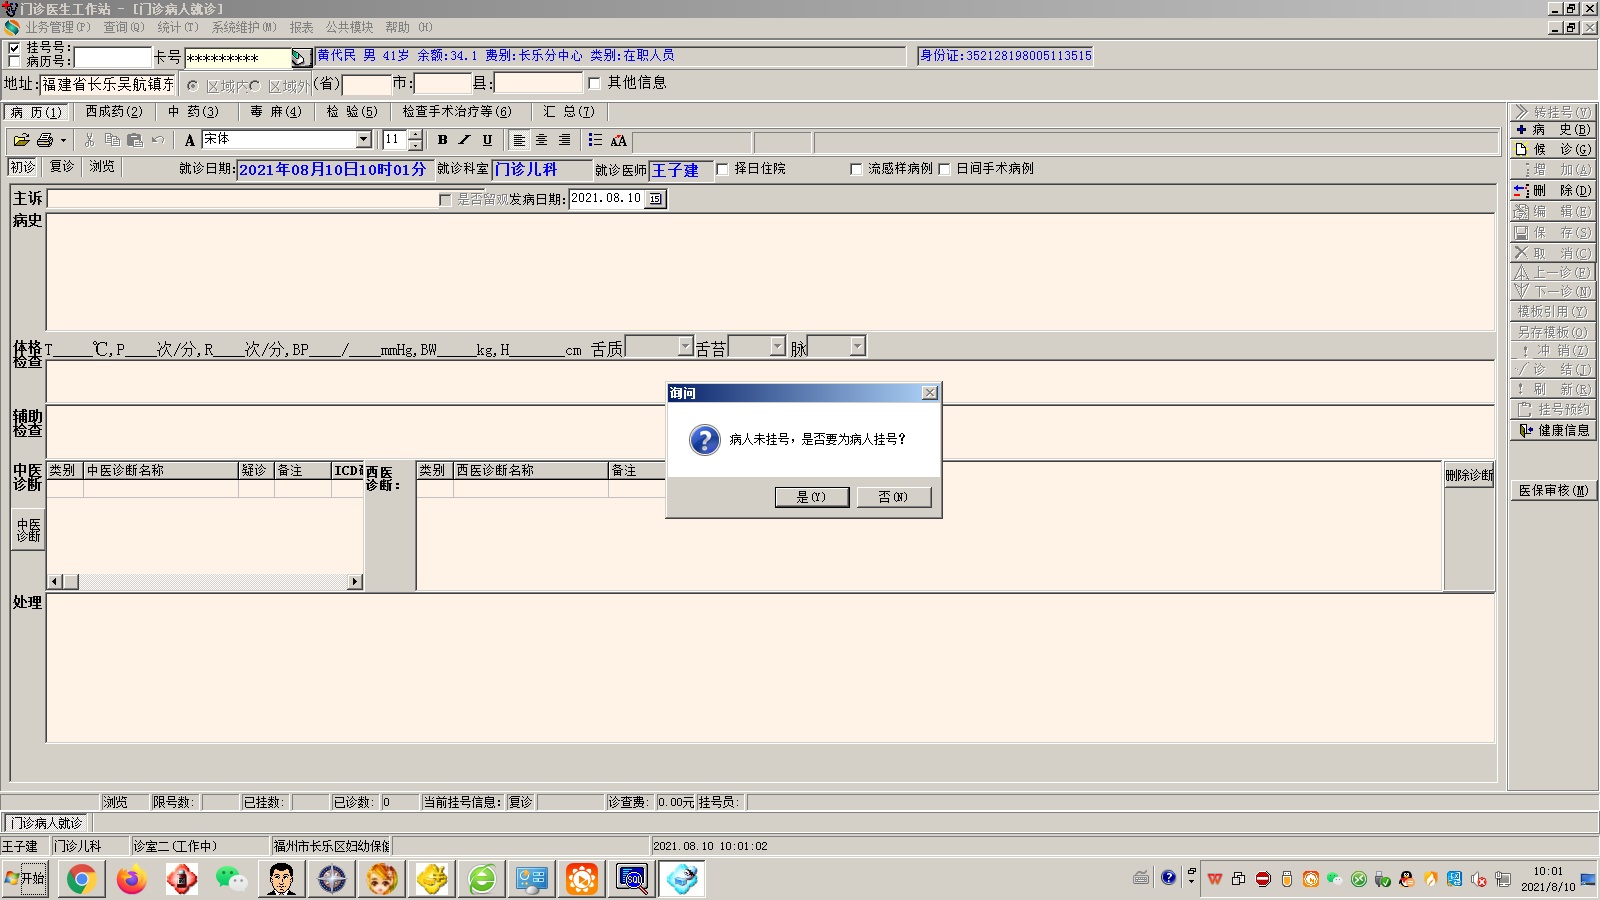Click the font color AA icon
Screen dimensions: 1600x900
(x=619, y=140)
